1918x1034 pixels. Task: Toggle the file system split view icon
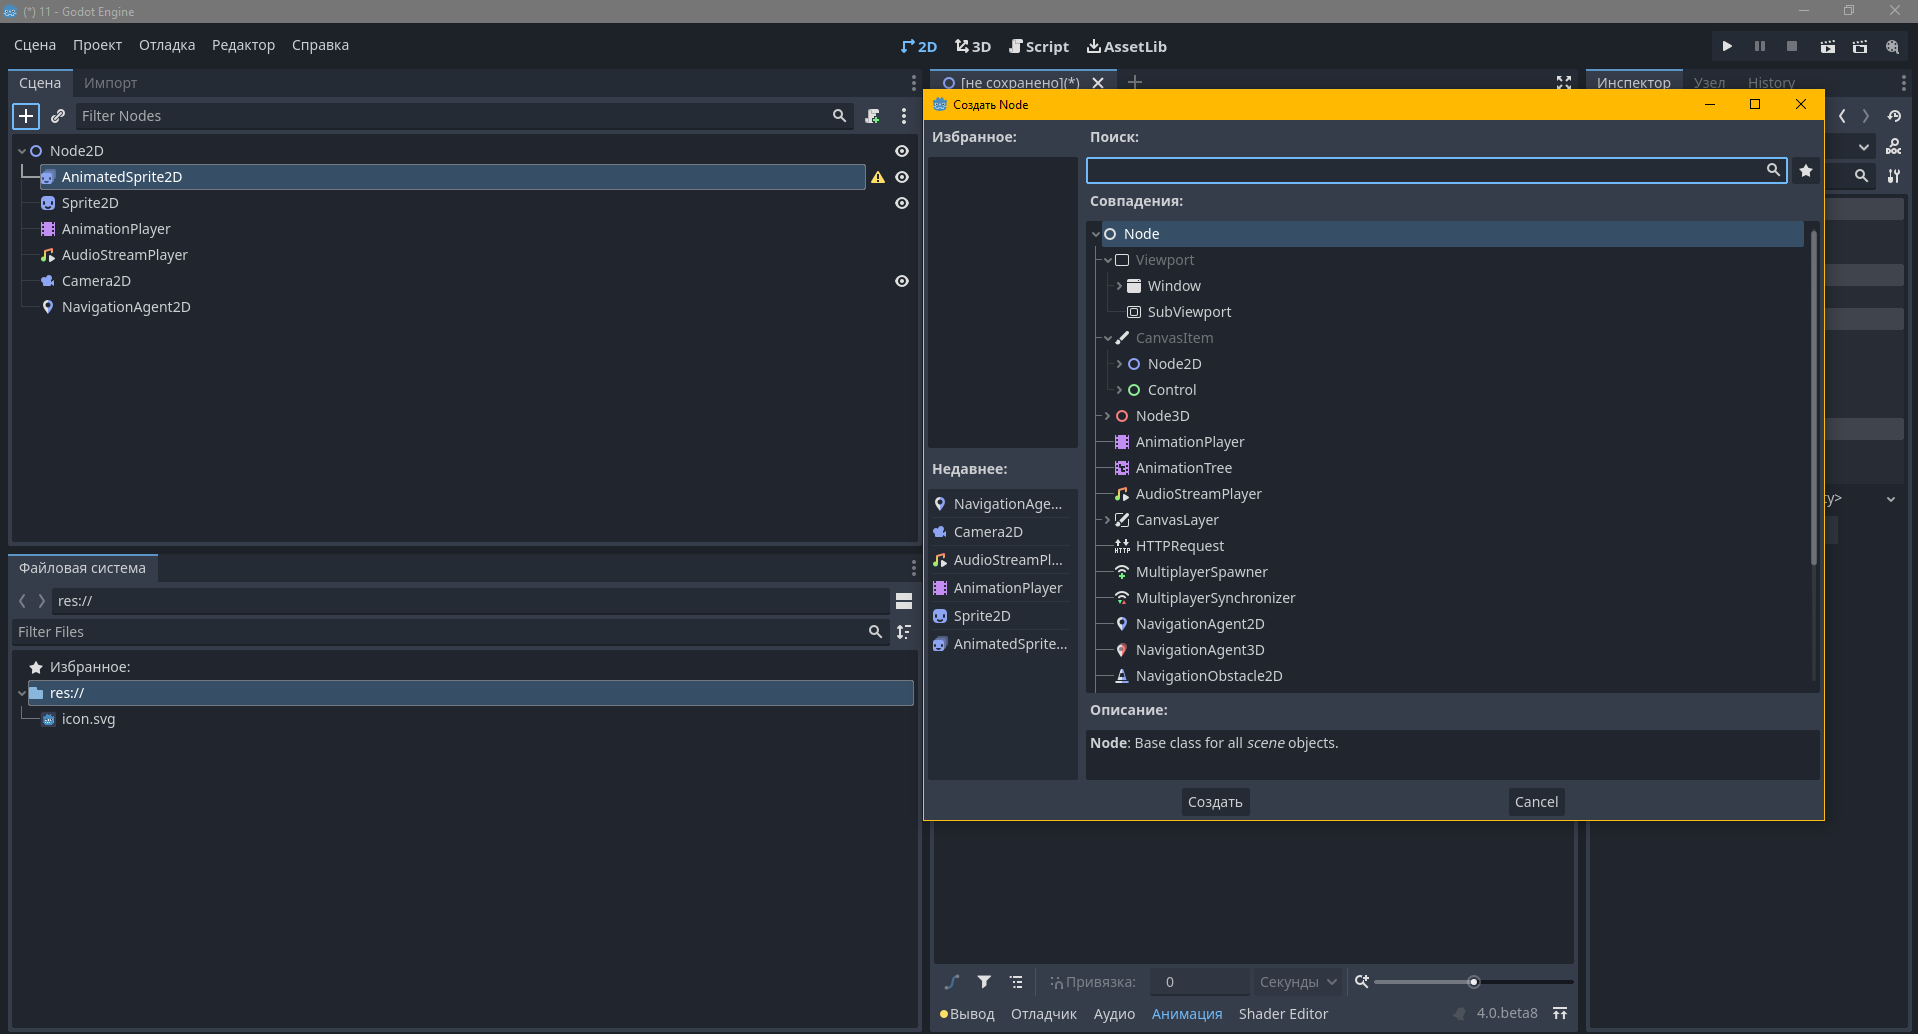tap(904, 601)
